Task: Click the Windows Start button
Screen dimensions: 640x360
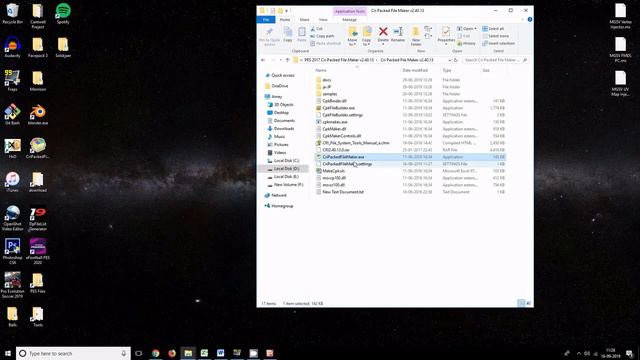Action: tap(8, 353)
